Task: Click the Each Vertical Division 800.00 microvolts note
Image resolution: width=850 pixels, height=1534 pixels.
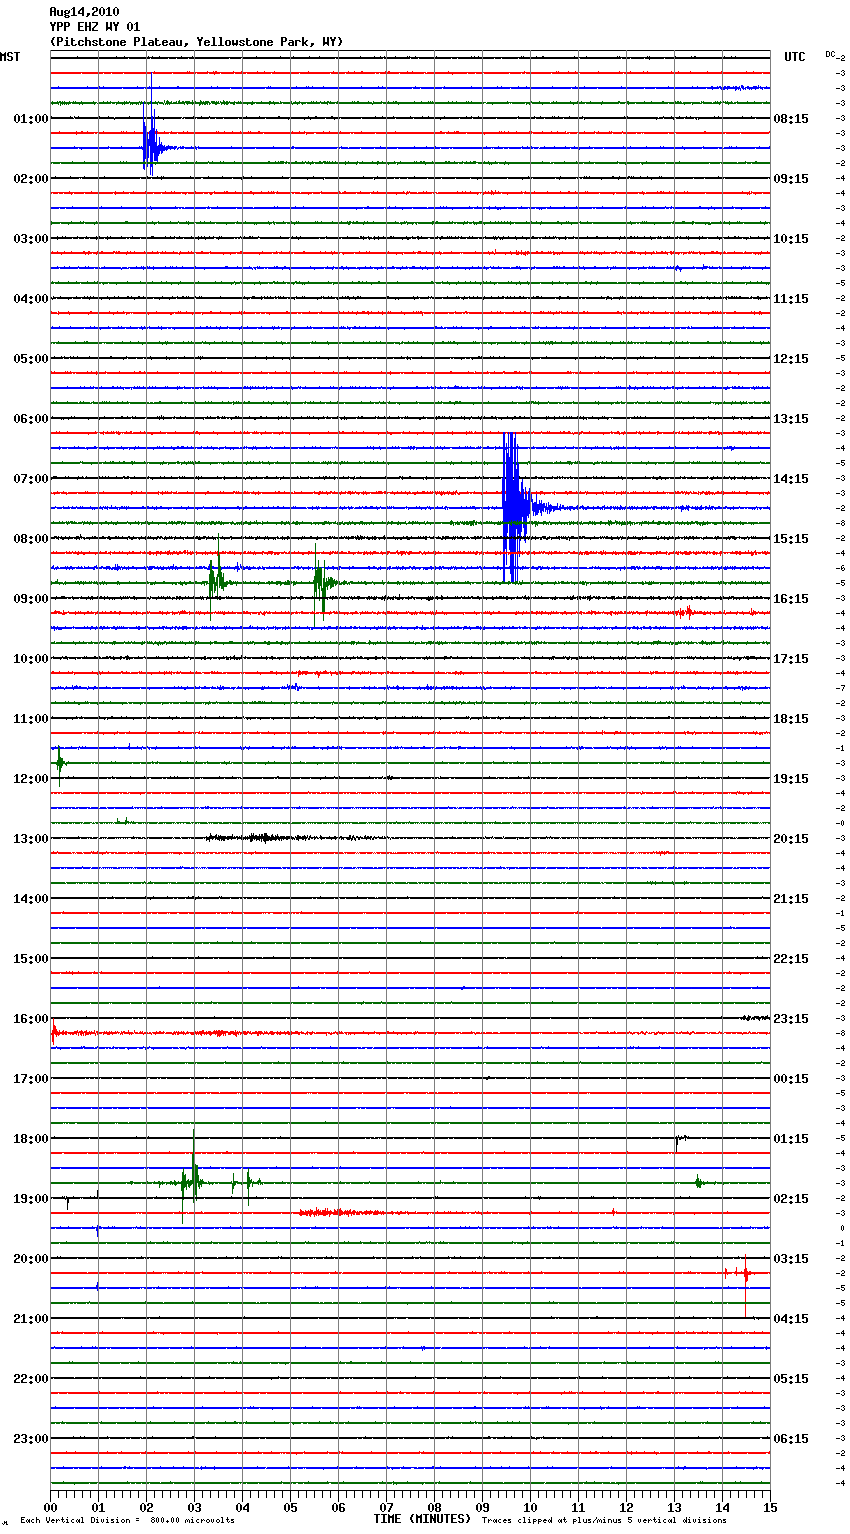Action: click(x=127, y=1521)
